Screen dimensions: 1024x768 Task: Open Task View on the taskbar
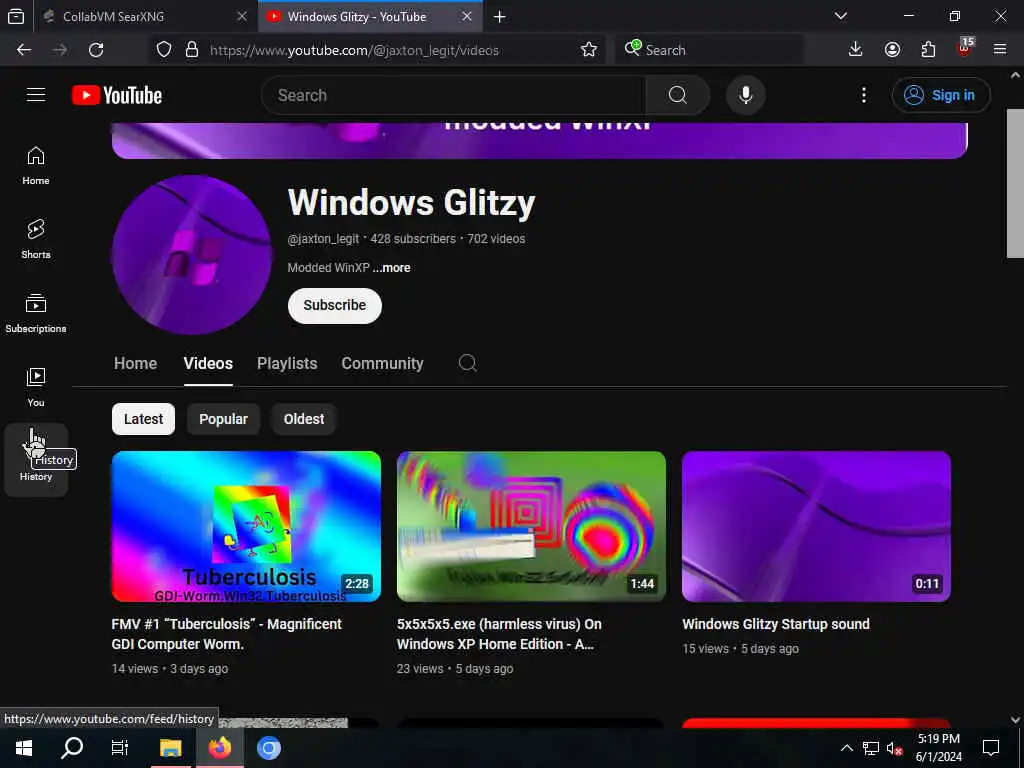coord(120,748)
